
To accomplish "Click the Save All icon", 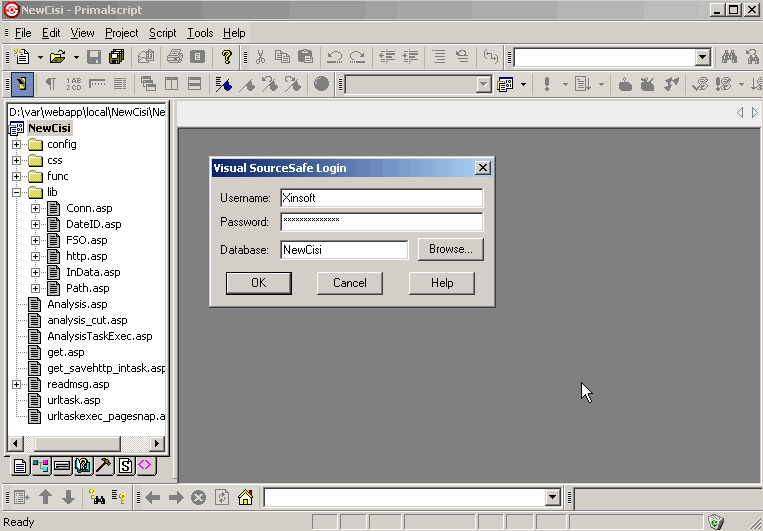I will pos(116,57).
